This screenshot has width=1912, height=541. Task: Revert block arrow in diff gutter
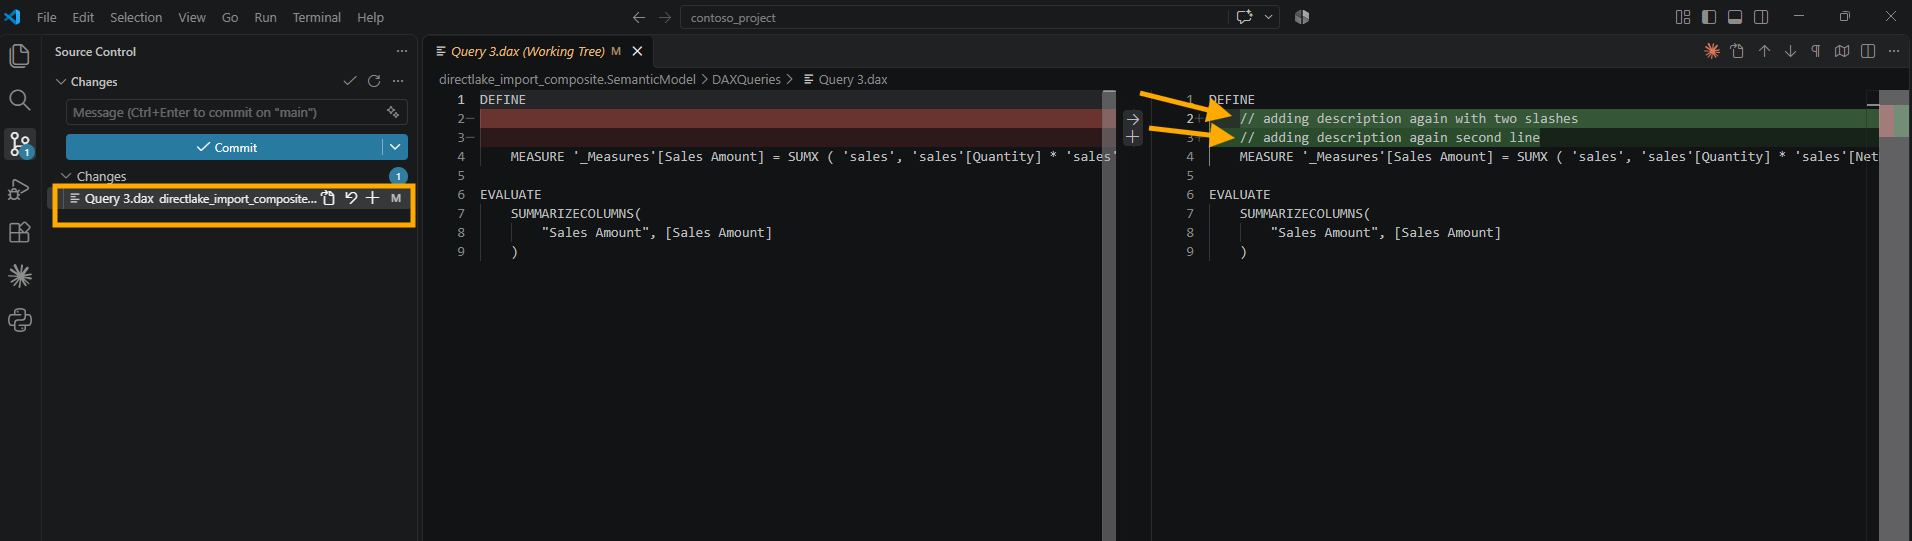tap(1132, 119)
